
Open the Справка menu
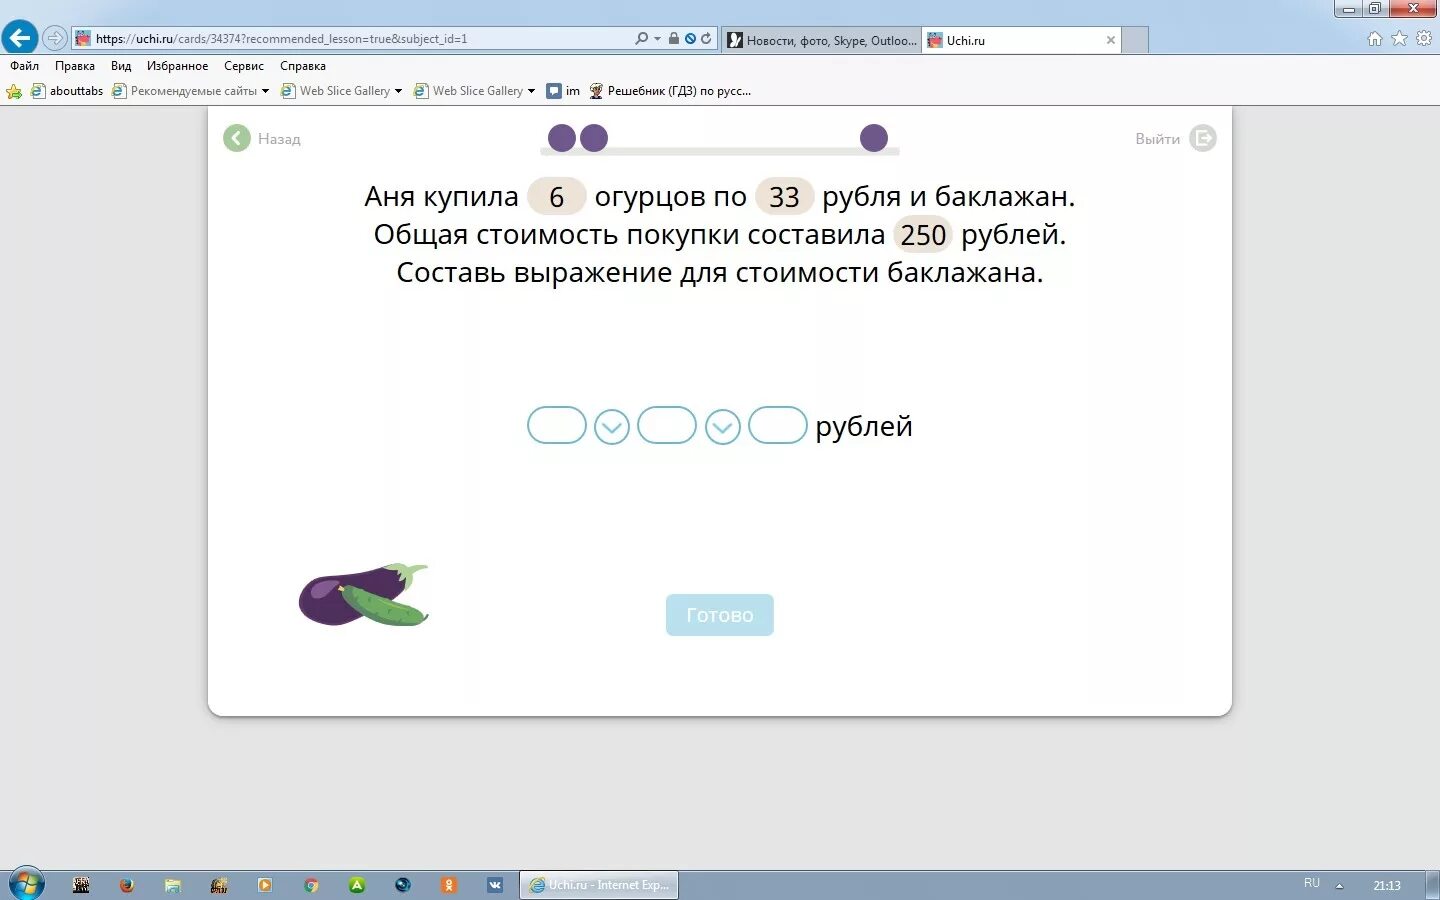click(x=303, y=66)
